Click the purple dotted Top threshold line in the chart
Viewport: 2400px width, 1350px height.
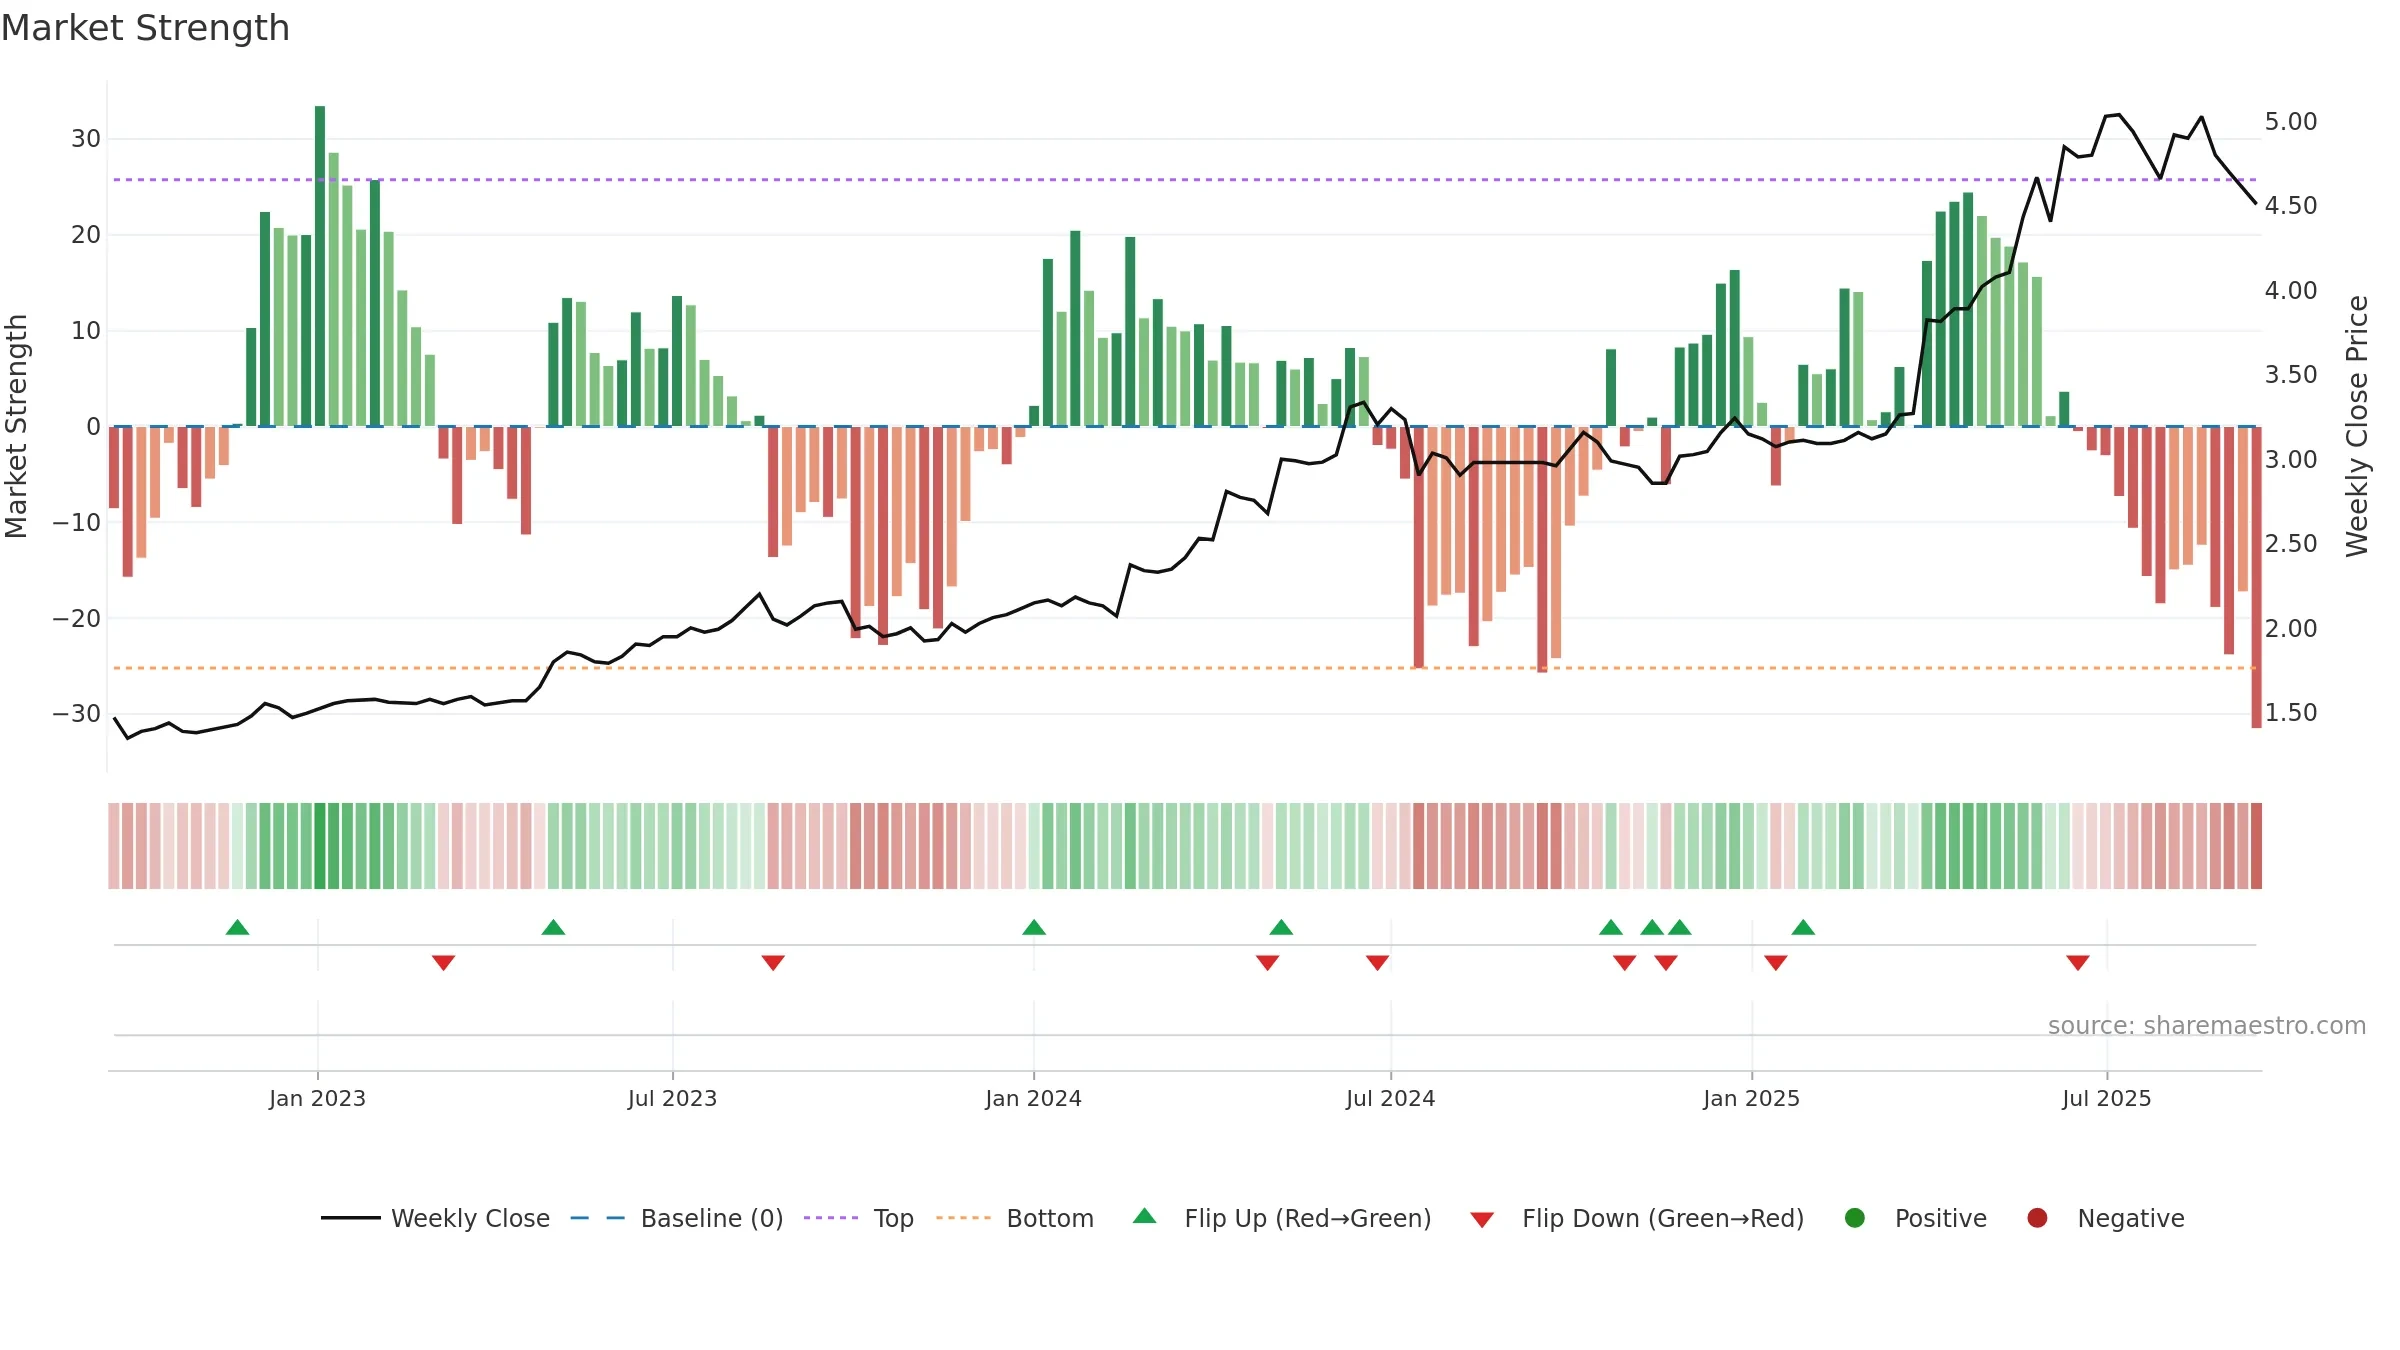coord(1185,180)
